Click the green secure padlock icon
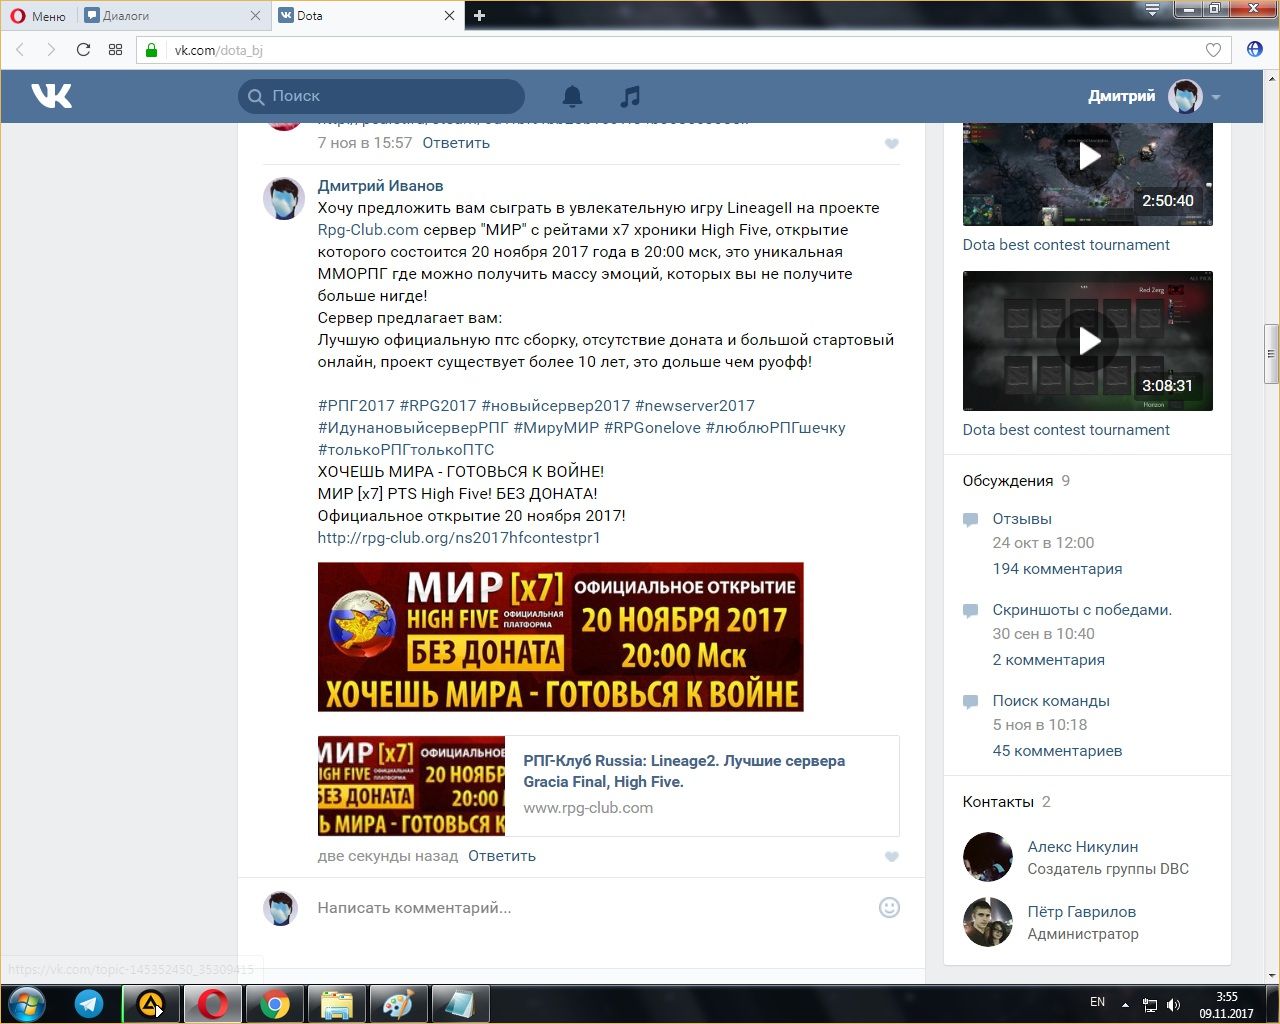1280x1024 pixels. pos(152,50)
